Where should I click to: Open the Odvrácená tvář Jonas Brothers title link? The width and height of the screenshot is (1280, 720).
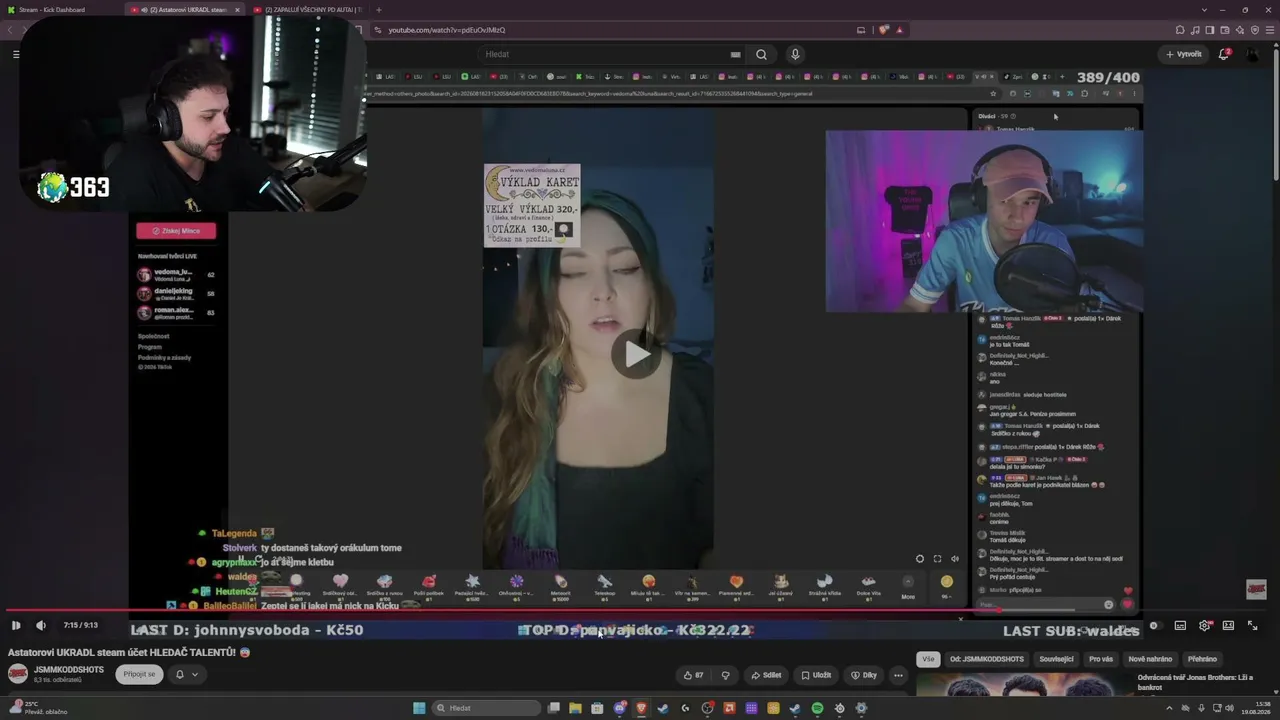tap(1195, 682)
